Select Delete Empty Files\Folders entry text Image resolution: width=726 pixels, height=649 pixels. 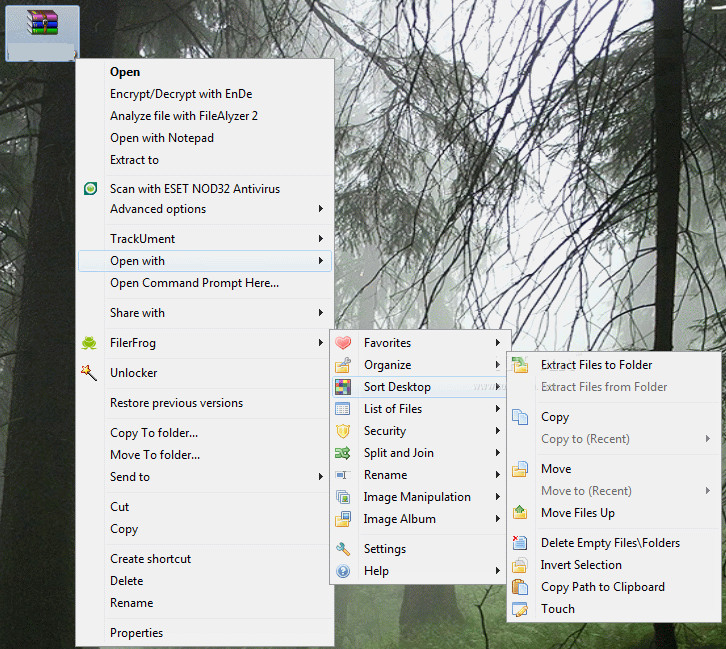[610, 543]
